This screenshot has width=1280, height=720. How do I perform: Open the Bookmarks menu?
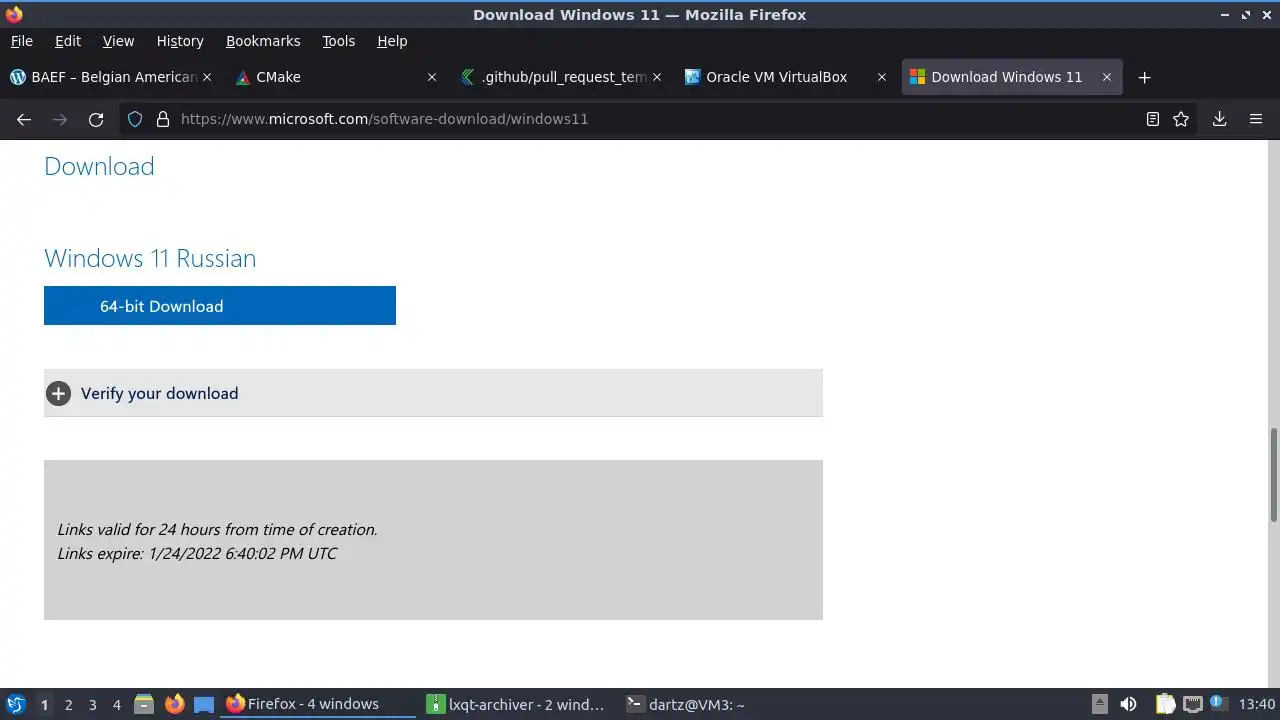tap(263, 41)
